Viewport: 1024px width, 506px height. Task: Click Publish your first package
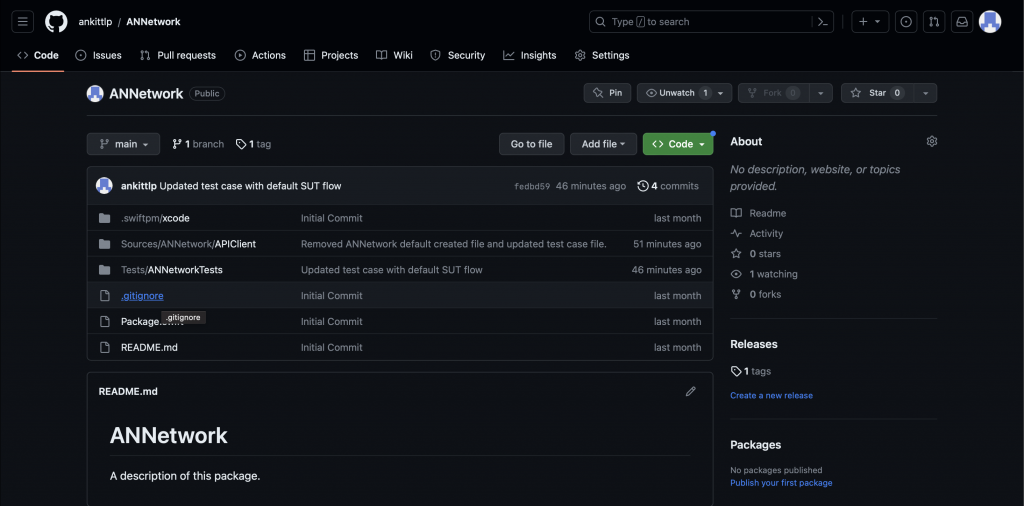click(781, 483)
